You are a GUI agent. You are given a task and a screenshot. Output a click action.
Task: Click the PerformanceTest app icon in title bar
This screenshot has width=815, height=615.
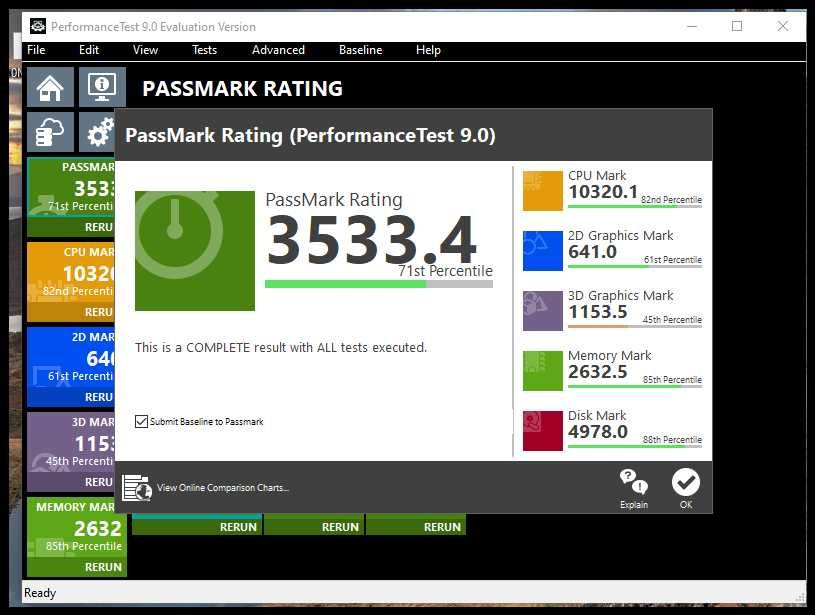pos(38,26)
